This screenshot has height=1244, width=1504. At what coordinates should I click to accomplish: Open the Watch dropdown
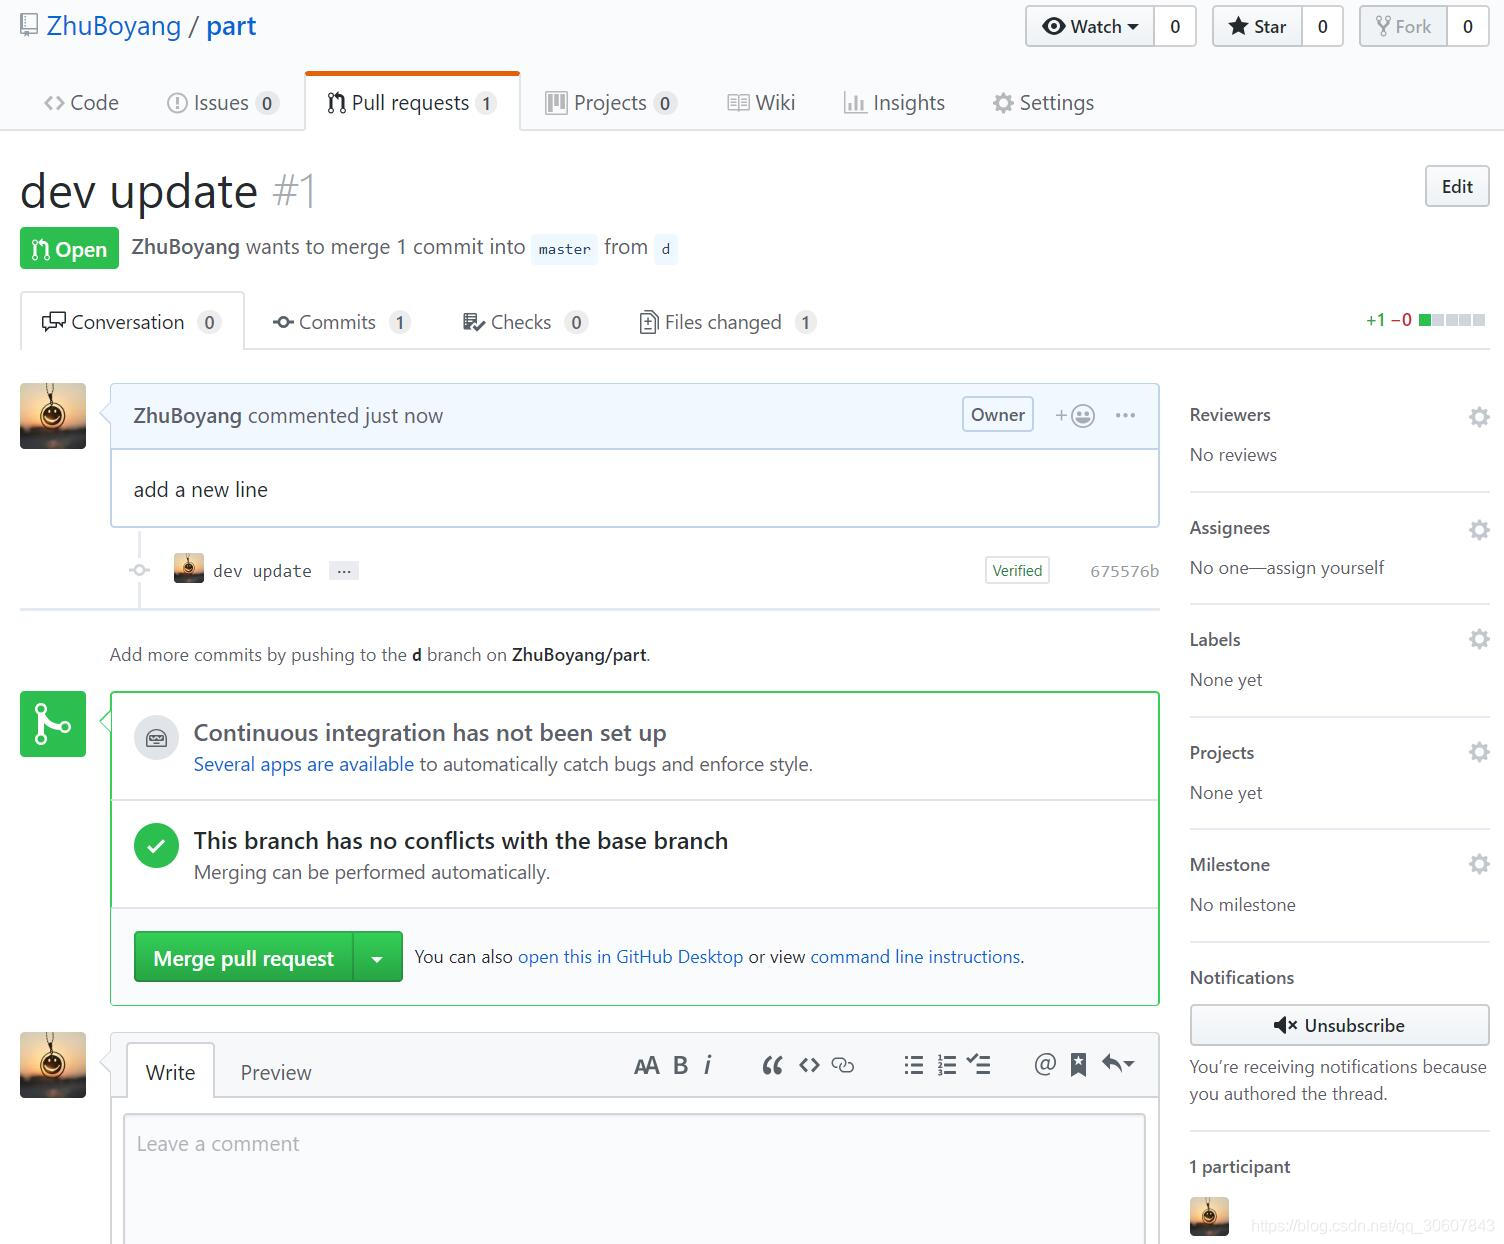(x=1090, y=26)
